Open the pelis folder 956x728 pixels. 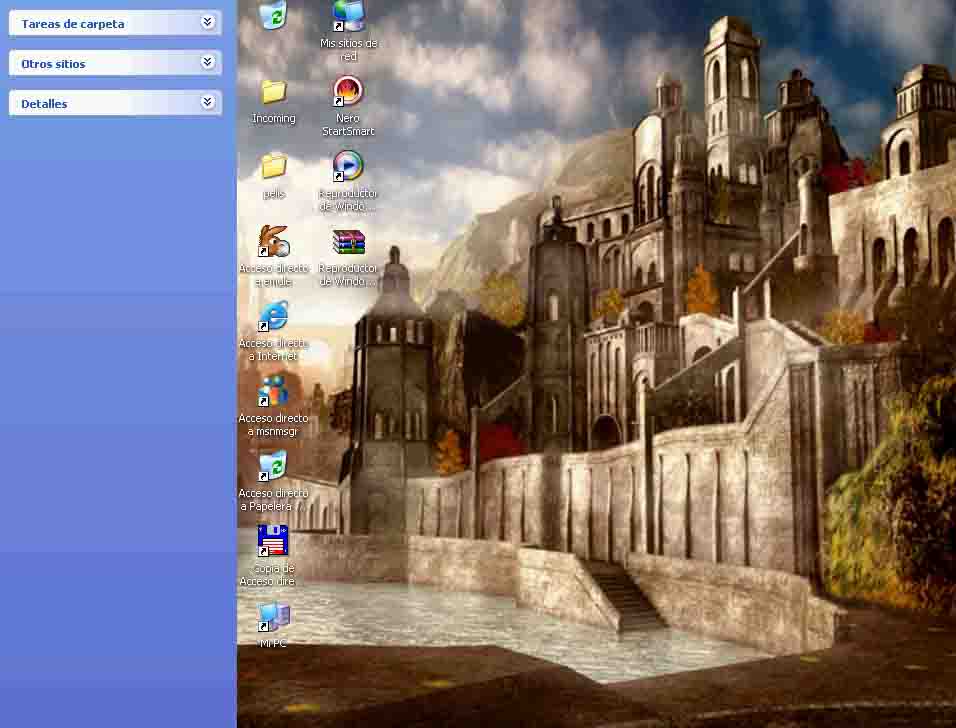[x=274, y=166]
